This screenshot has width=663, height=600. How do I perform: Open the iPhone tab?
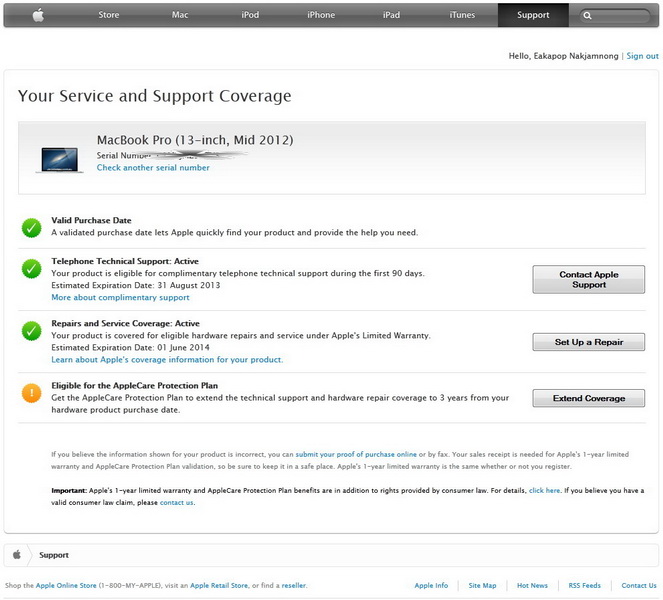pyautogui.click(x=321, y=15)
